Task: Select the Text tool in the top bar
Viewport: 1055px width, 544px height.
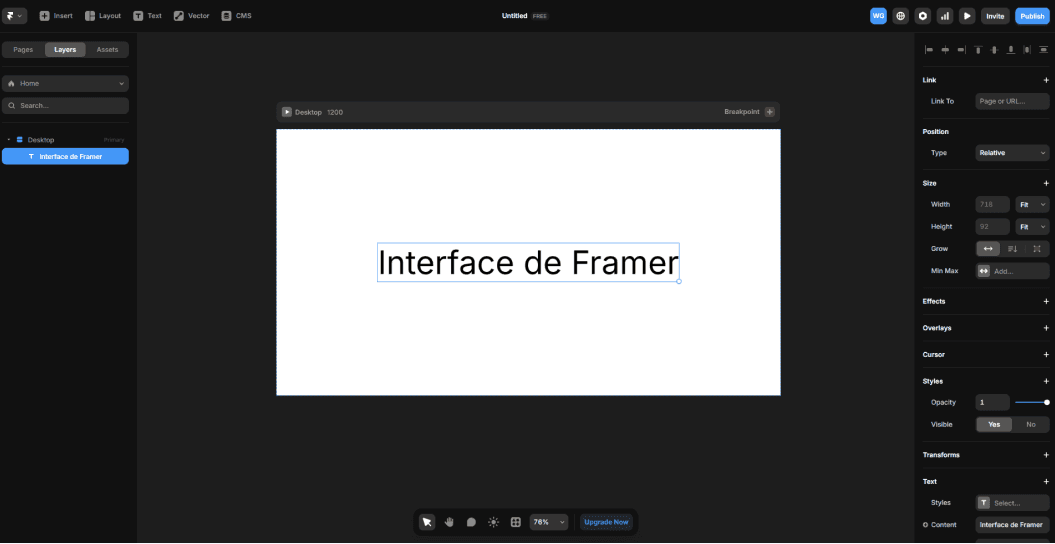Action: tap(147, 15)
